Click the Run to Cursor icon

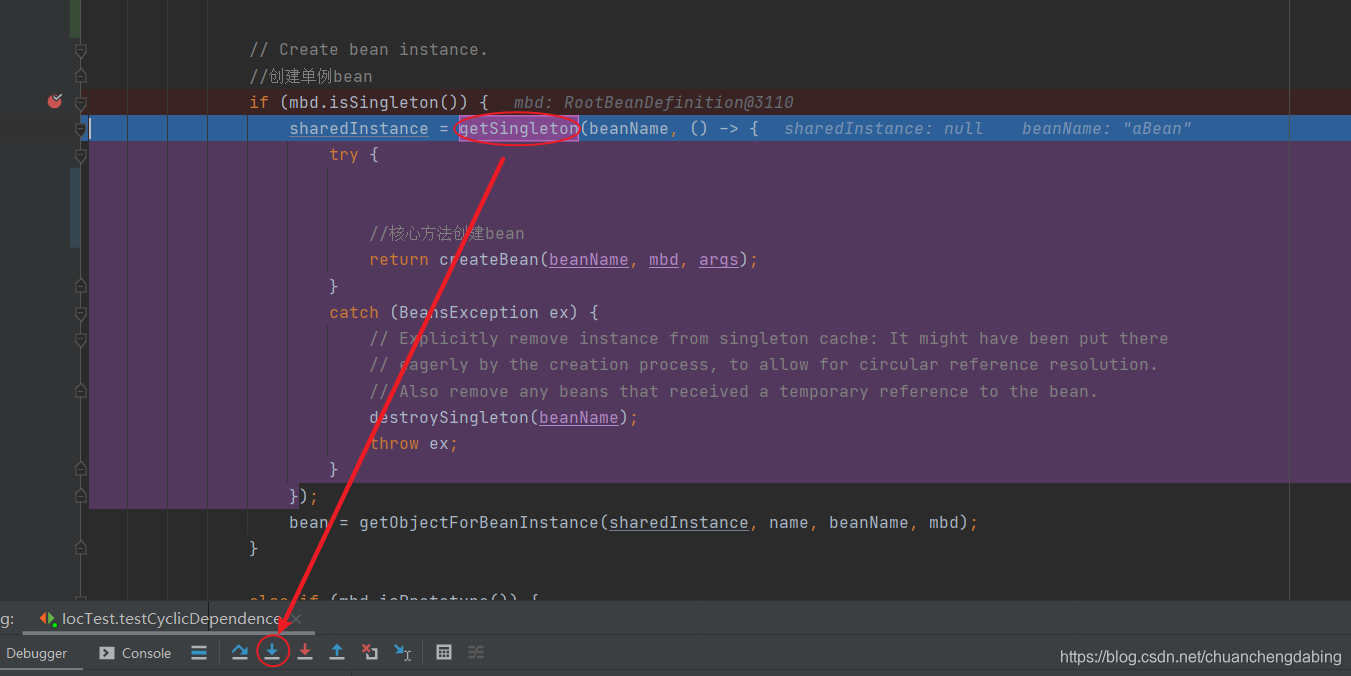(402, 652)
